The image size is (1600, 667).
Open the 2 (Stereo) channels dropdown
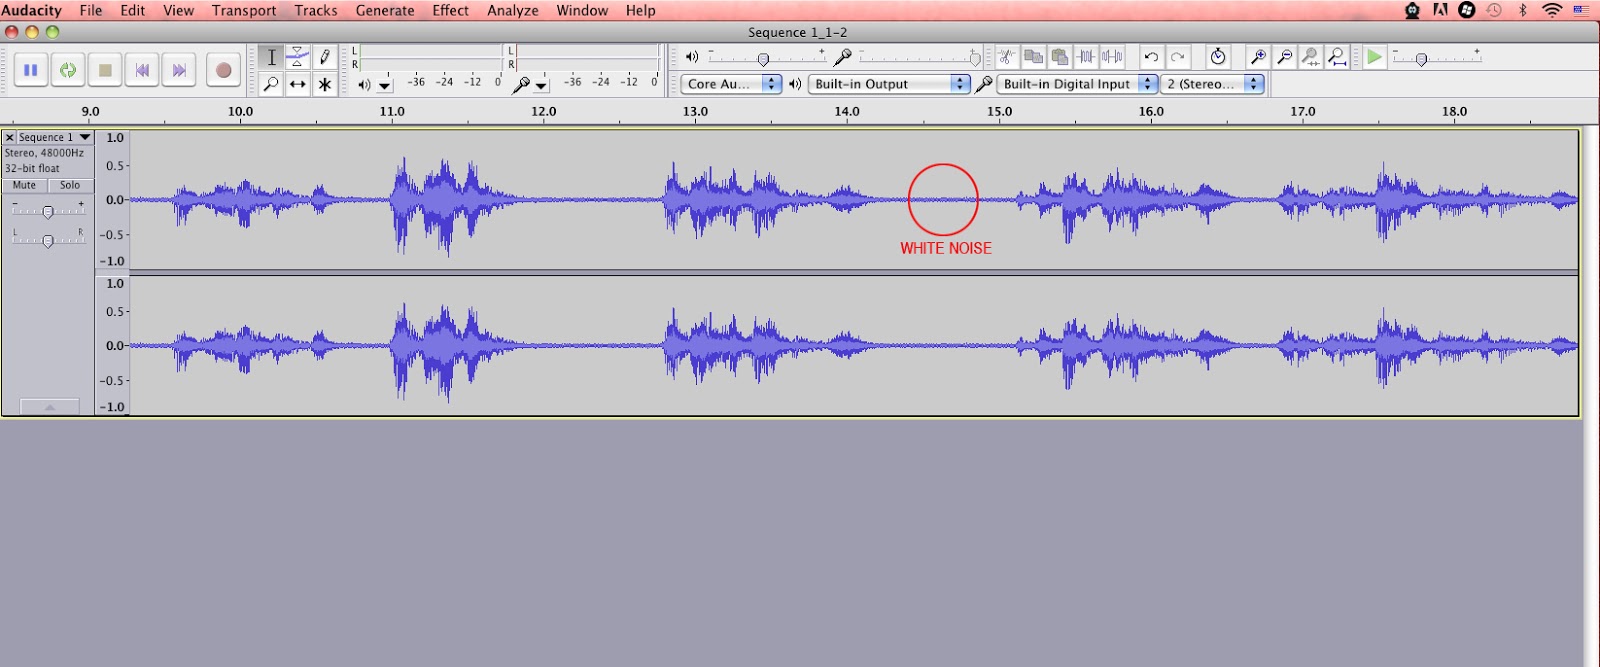(x=1213, y=84)
